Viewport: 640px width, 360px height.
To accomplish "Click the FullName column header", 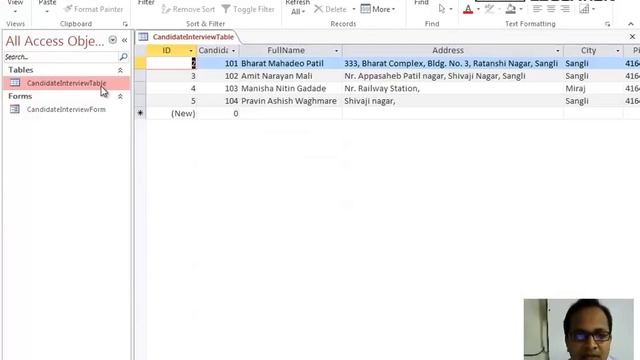I will [286, 51].
